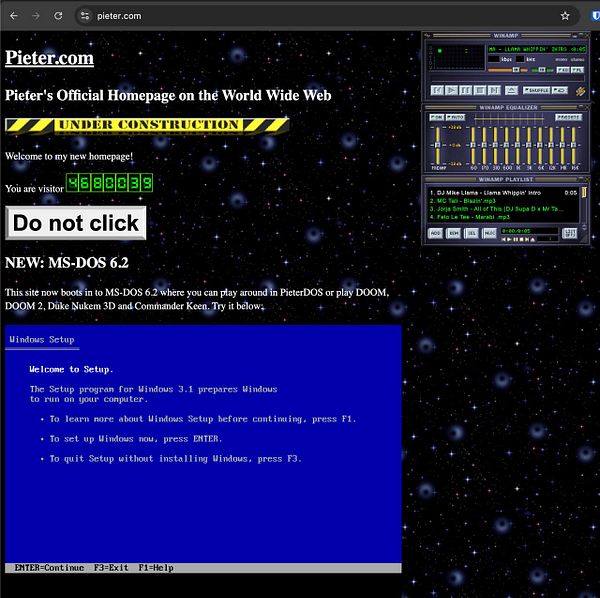Toggle Shuffle in Winamp
This screenshot has width=600, height=598.
[536, 90]
